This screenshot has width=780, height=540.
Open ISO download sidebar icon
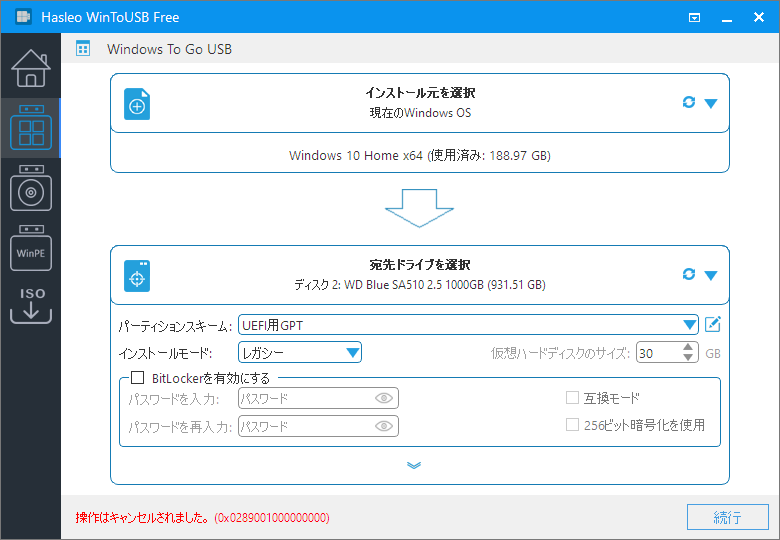click(31, 305)
